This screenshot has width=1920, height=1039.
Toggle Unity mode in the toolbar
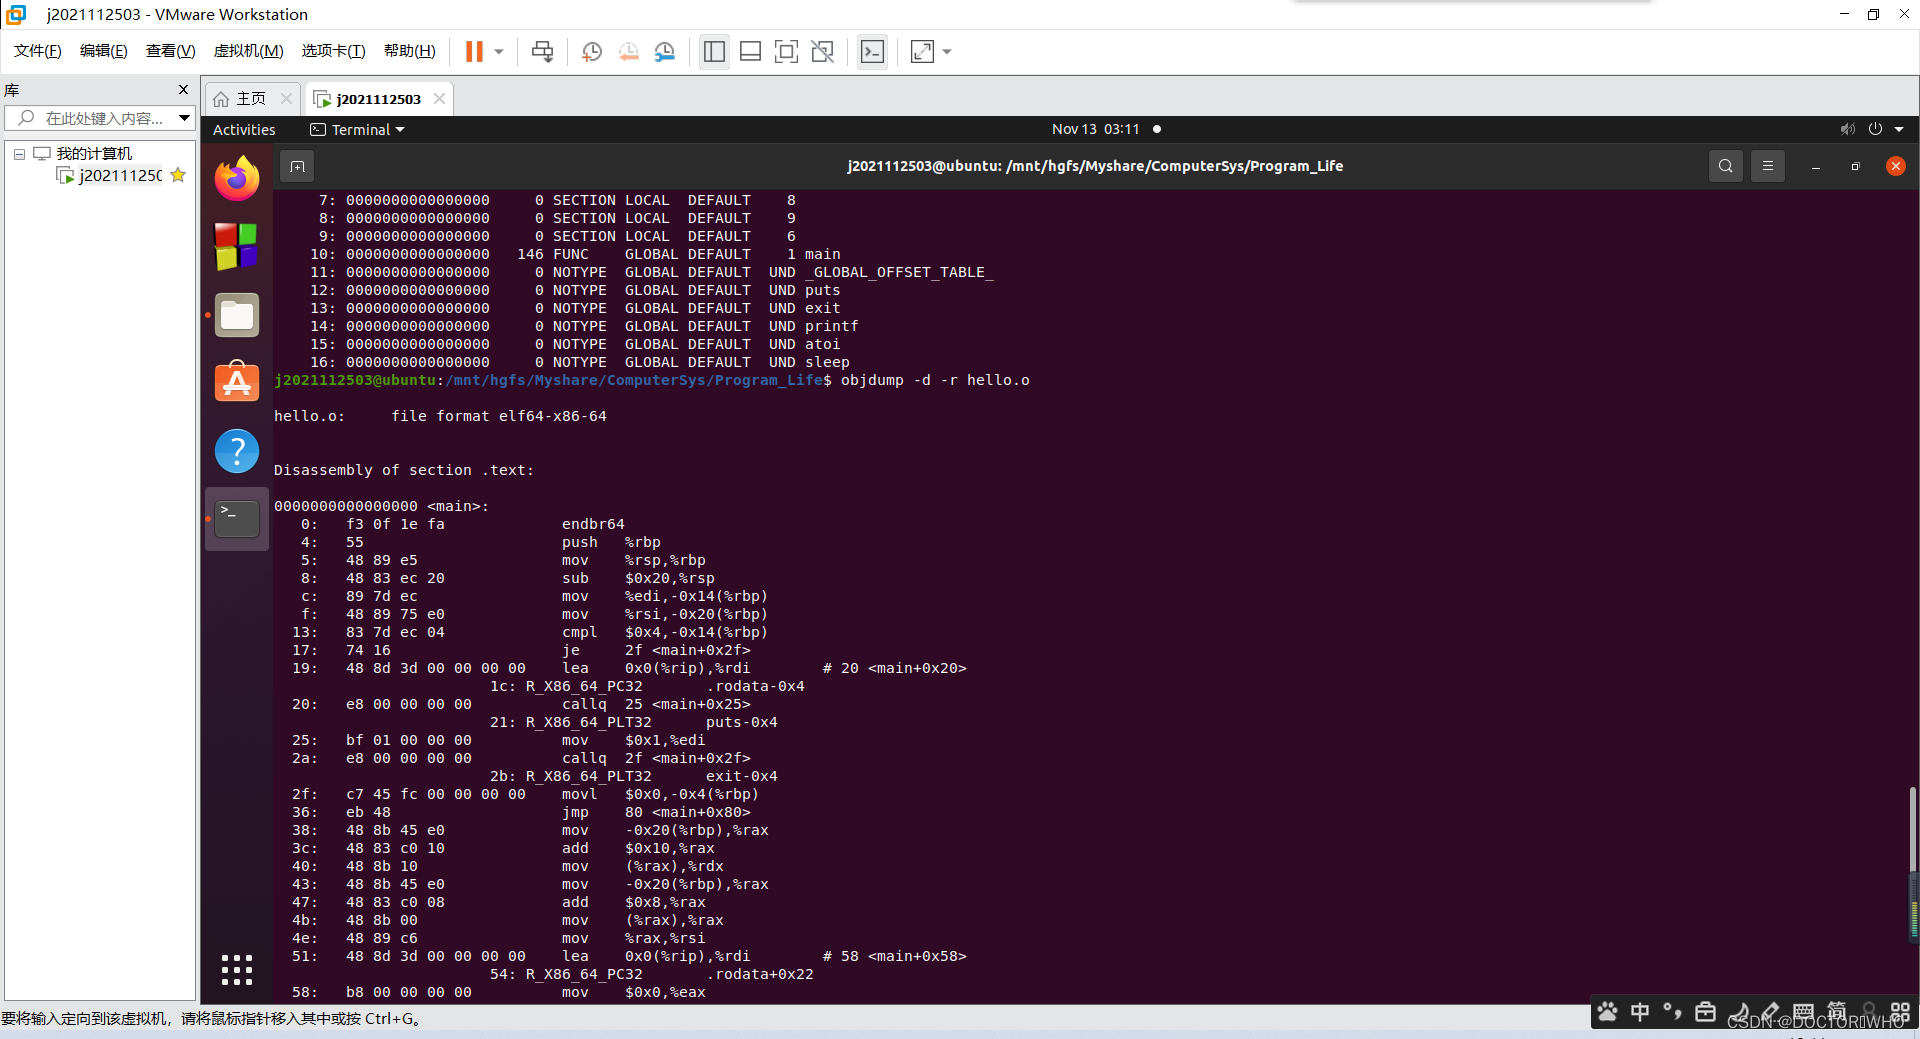pos(822,51)
